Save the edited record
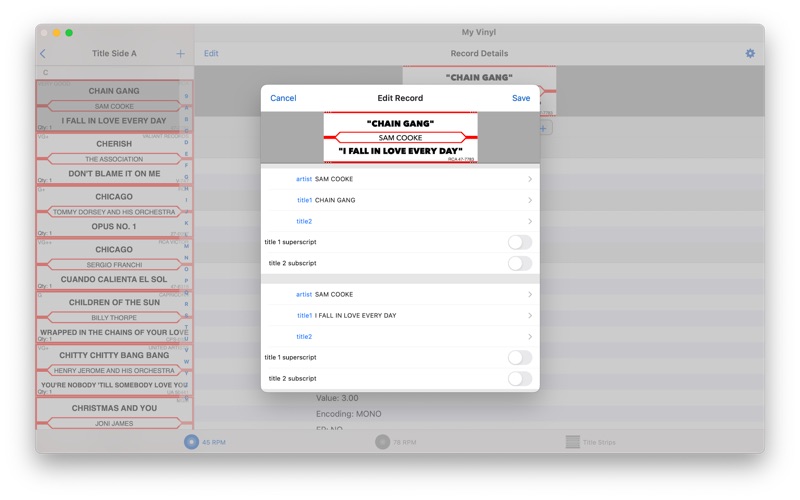 (521, 98)
